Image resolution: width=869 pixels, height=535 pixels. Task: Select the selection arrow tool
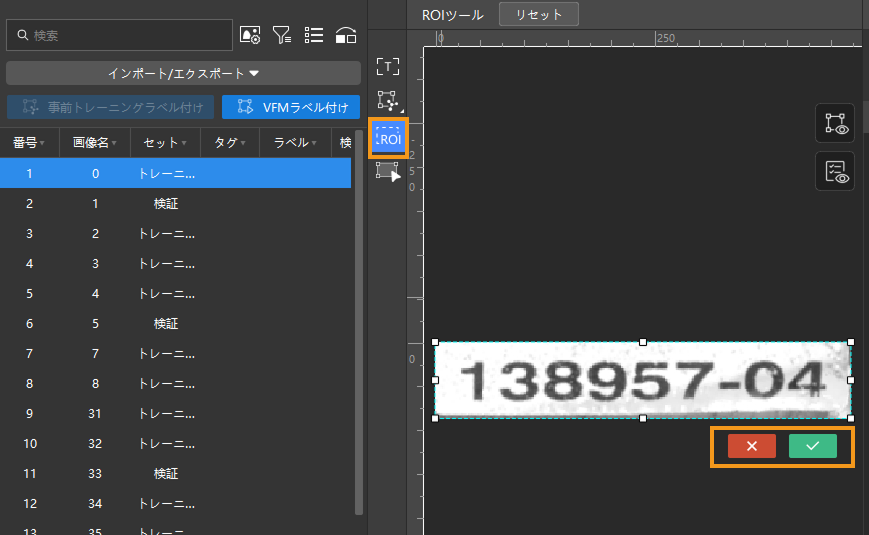388,172
